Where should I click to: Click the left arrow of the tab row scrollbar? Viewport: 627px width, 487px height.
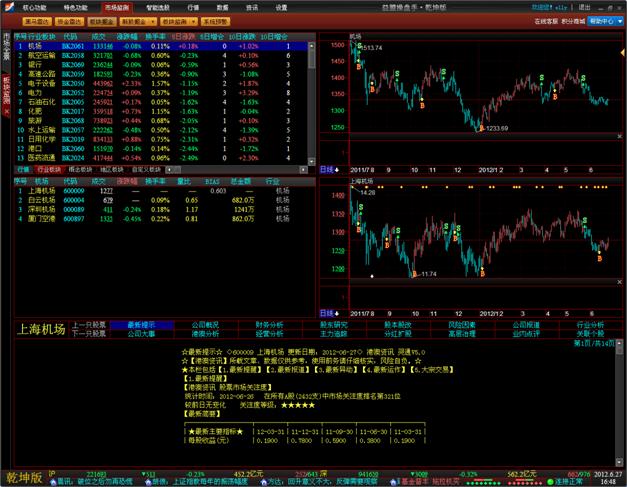coord(169,170)
